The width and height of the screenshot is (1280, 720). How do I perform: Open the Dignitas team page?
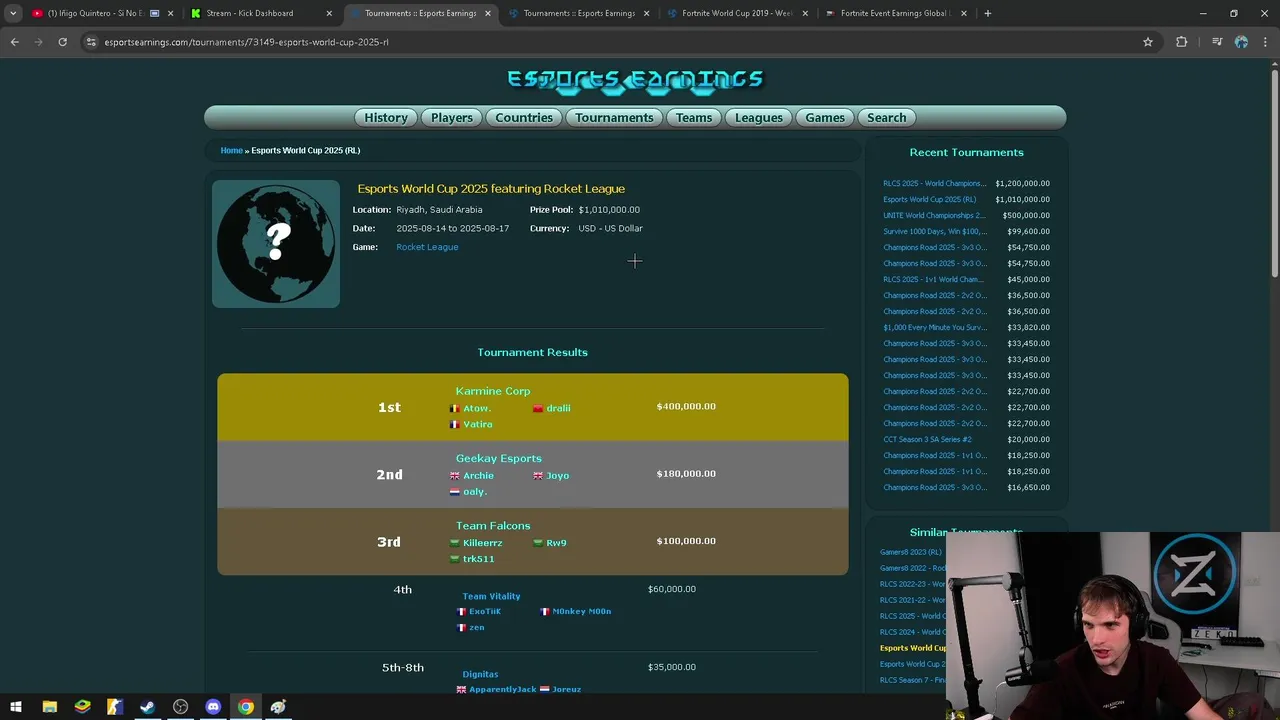[x=480, y=674]
